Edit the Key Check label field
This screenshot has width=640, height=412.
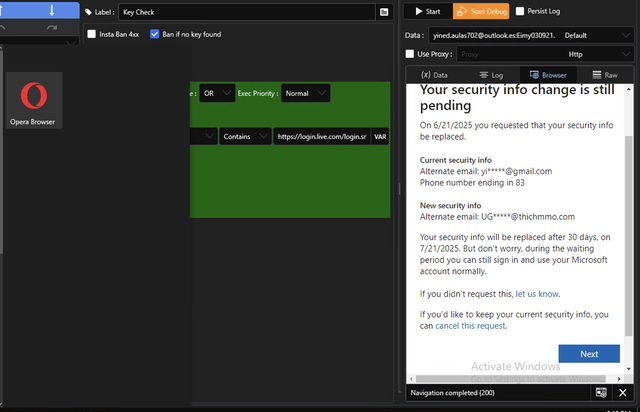pyautogui.click(x=247, y=12)
